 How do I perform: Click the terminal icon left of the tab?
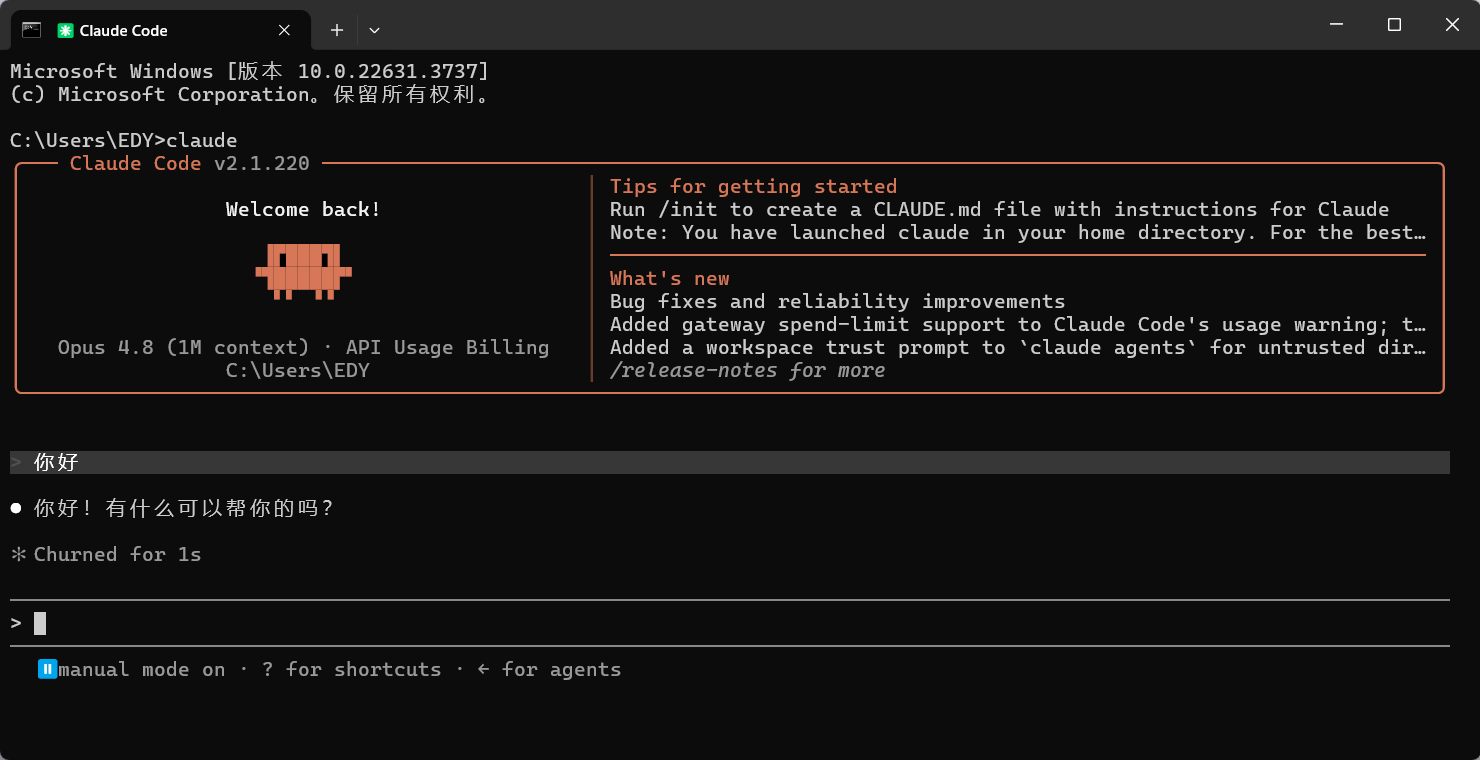tap(31, 30)
